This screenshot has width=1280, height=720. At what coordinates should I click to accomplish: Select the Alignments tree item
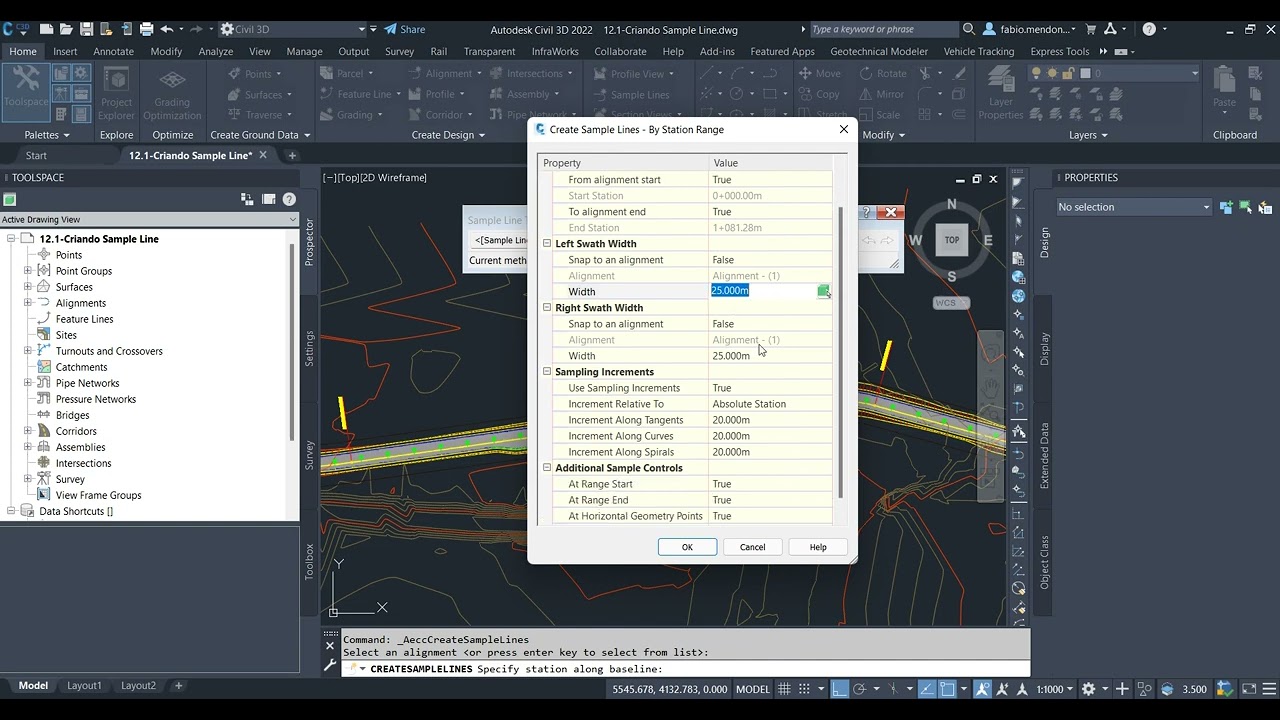point(81,303)
